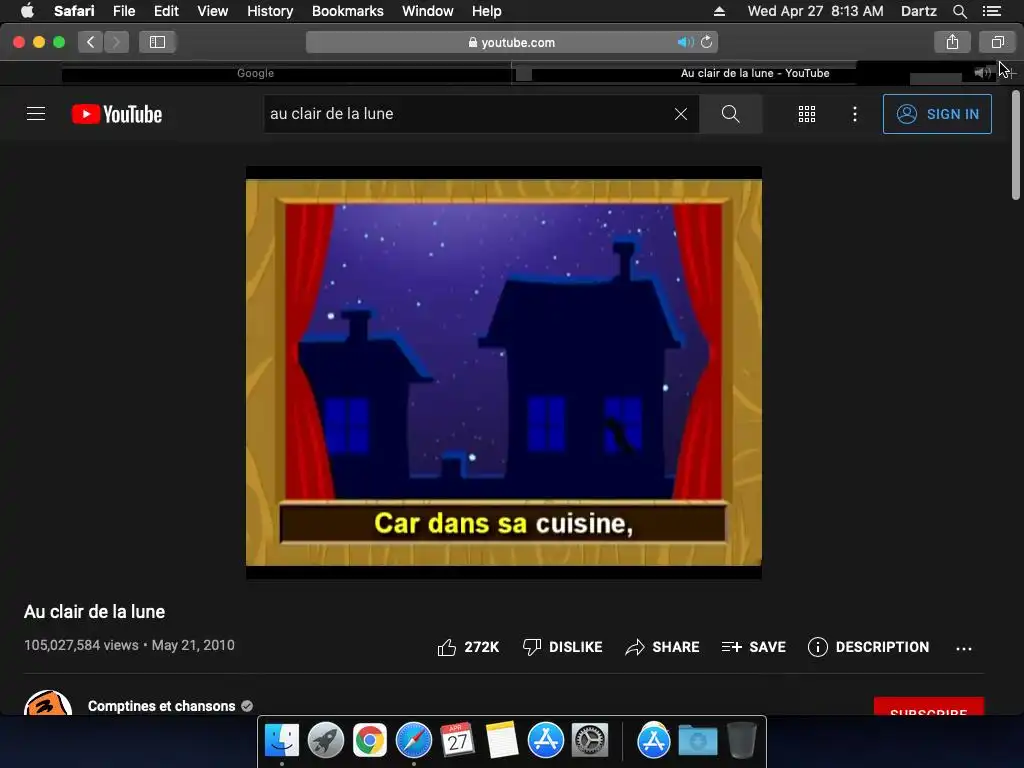The height and width of the screenshot is (768, 1024).
Task: Like the video with thumbs-up icon
Action: pos(468,647)
